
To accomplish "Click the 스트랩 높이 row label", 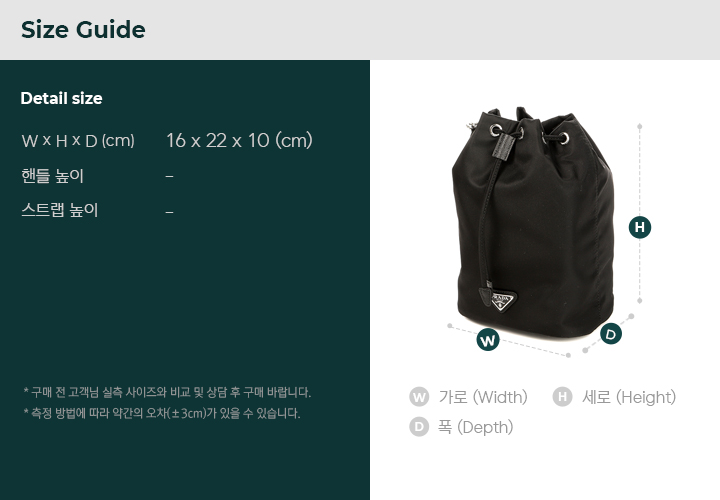I will tap(60, 210).
